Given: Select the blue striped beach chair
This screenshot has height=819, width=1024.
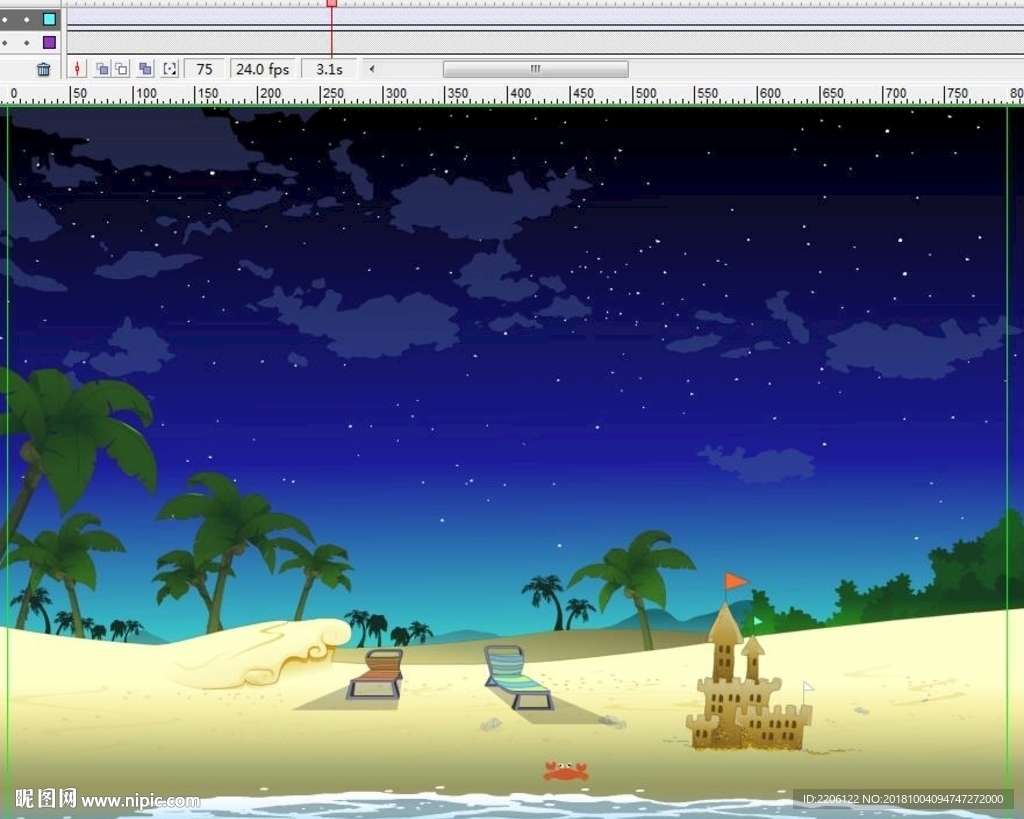Looking at the screenshot, I should [519, 677].
